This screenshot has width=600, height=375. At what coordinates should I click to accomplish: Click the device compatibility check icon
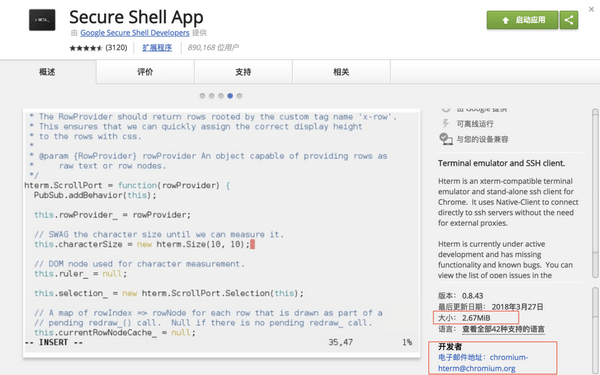[446, 139]
